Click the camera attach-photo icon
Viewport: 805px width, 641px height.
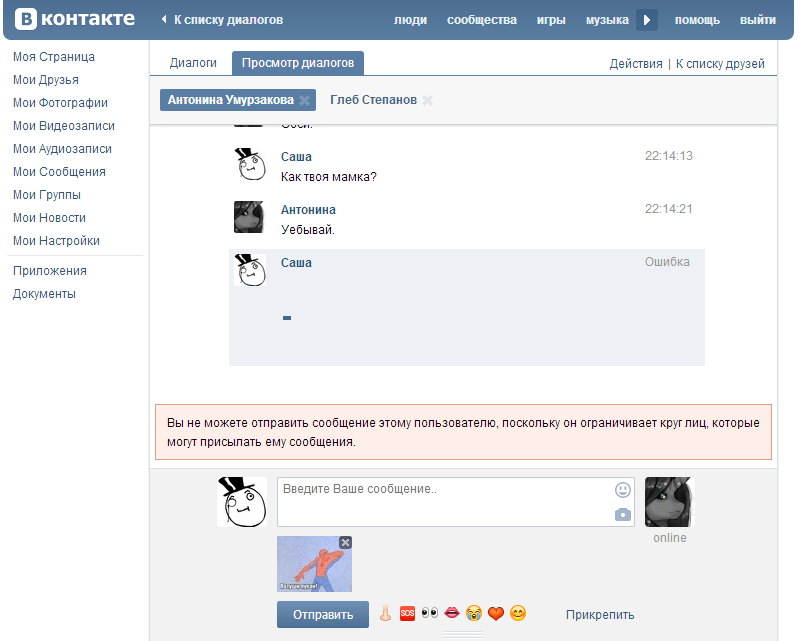pyautogui.click(x=623, y=514)
